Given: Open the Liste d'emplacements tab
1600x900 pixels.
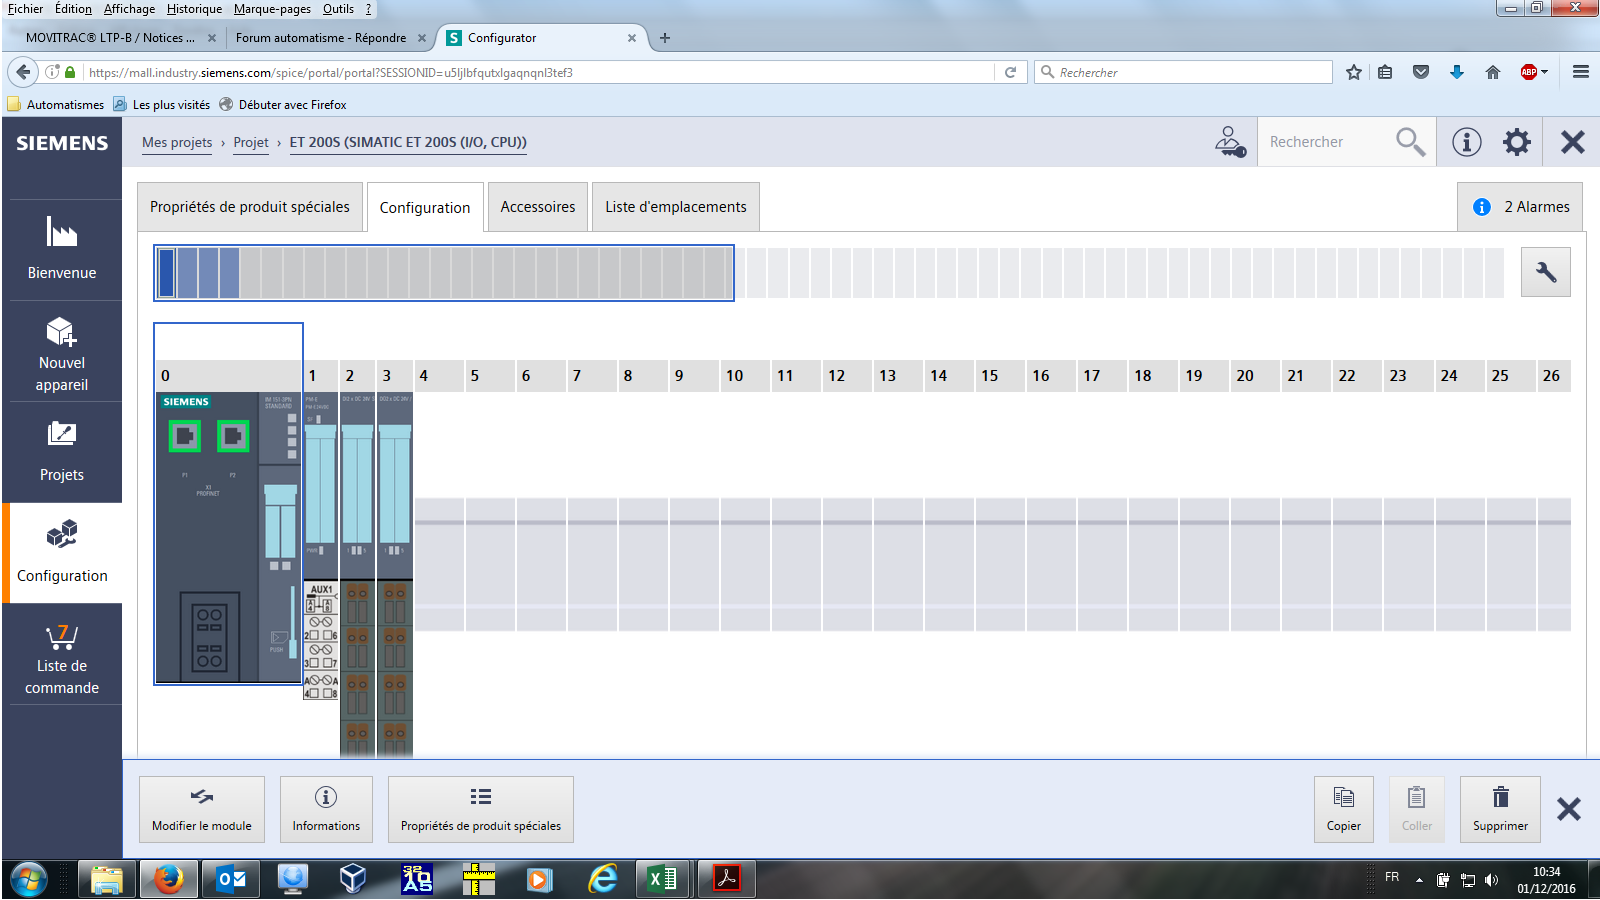Looking at the screenshot, I should (x=676, y=207).
